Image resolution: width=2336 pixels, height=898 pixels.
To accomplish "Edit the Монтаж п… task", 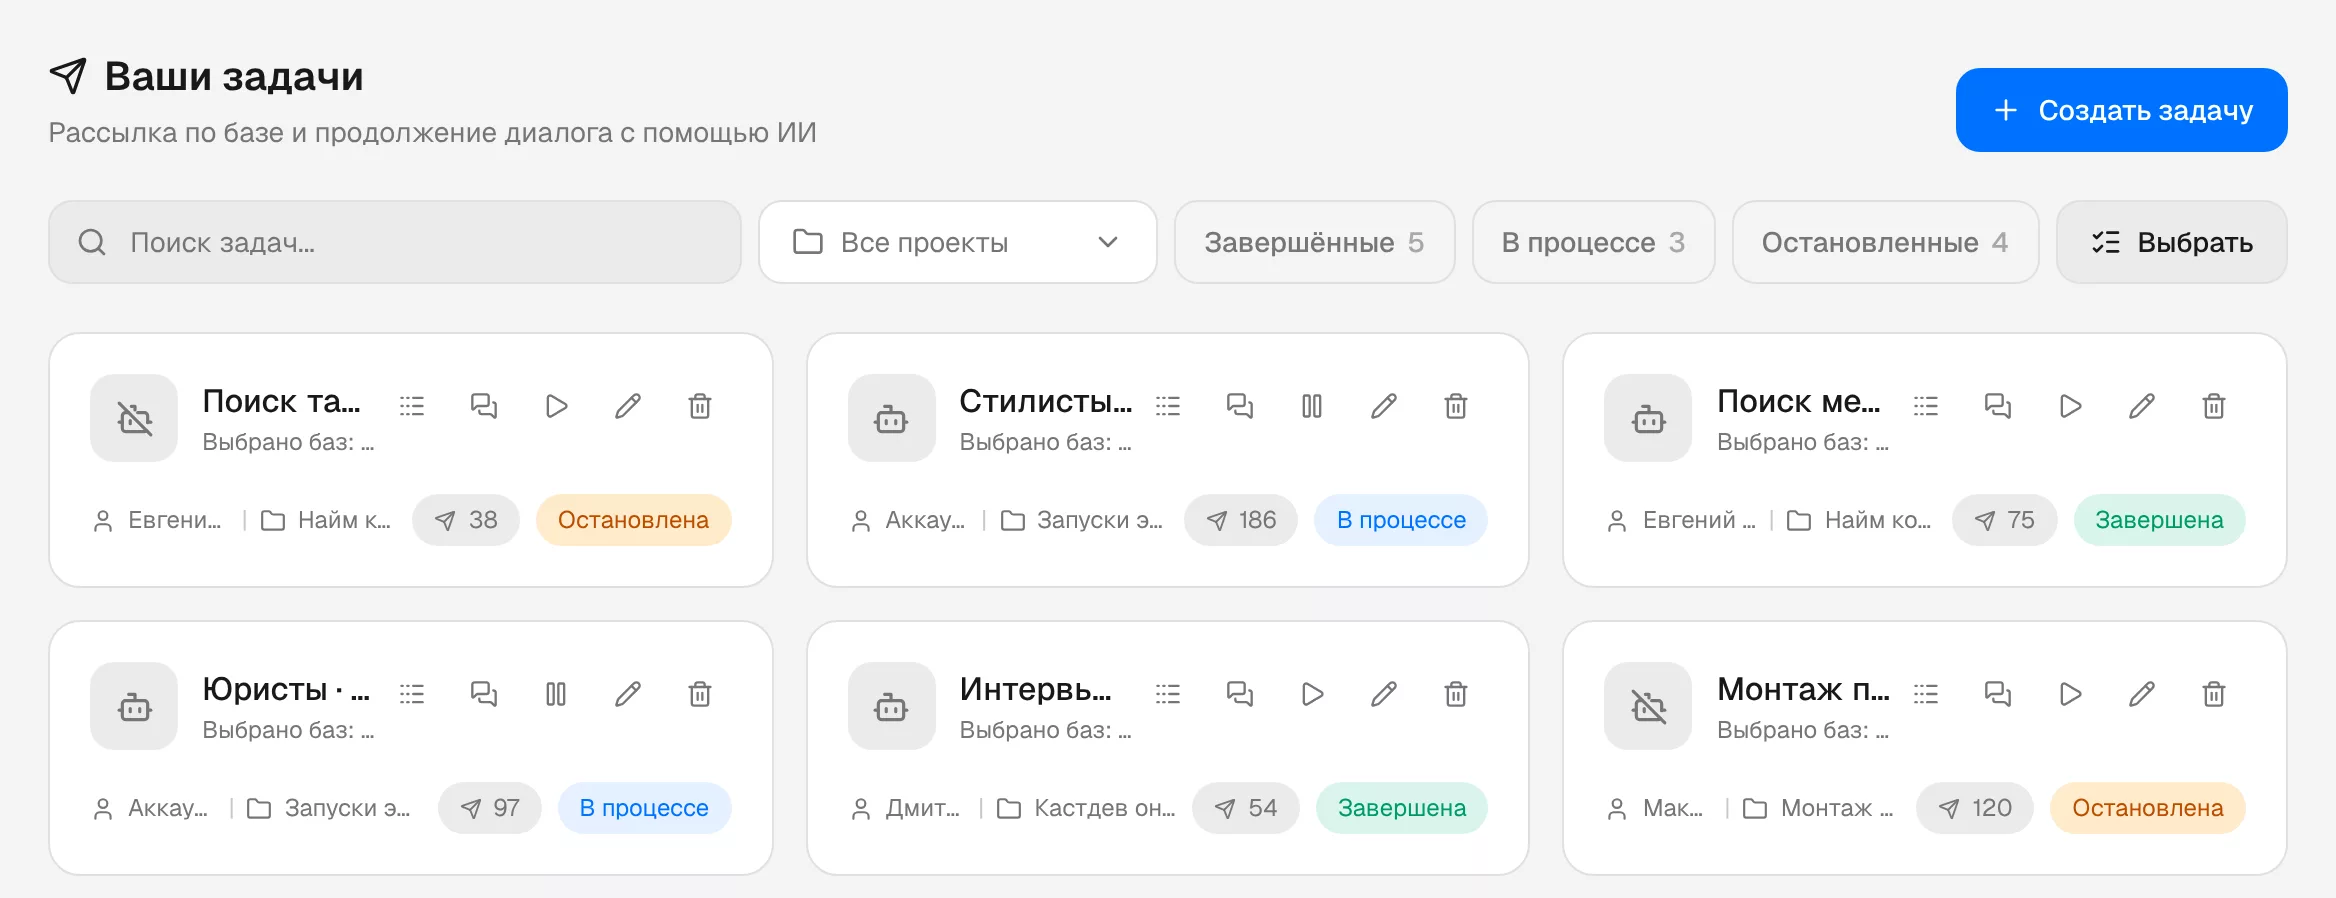I will [x=2142, y=694].
